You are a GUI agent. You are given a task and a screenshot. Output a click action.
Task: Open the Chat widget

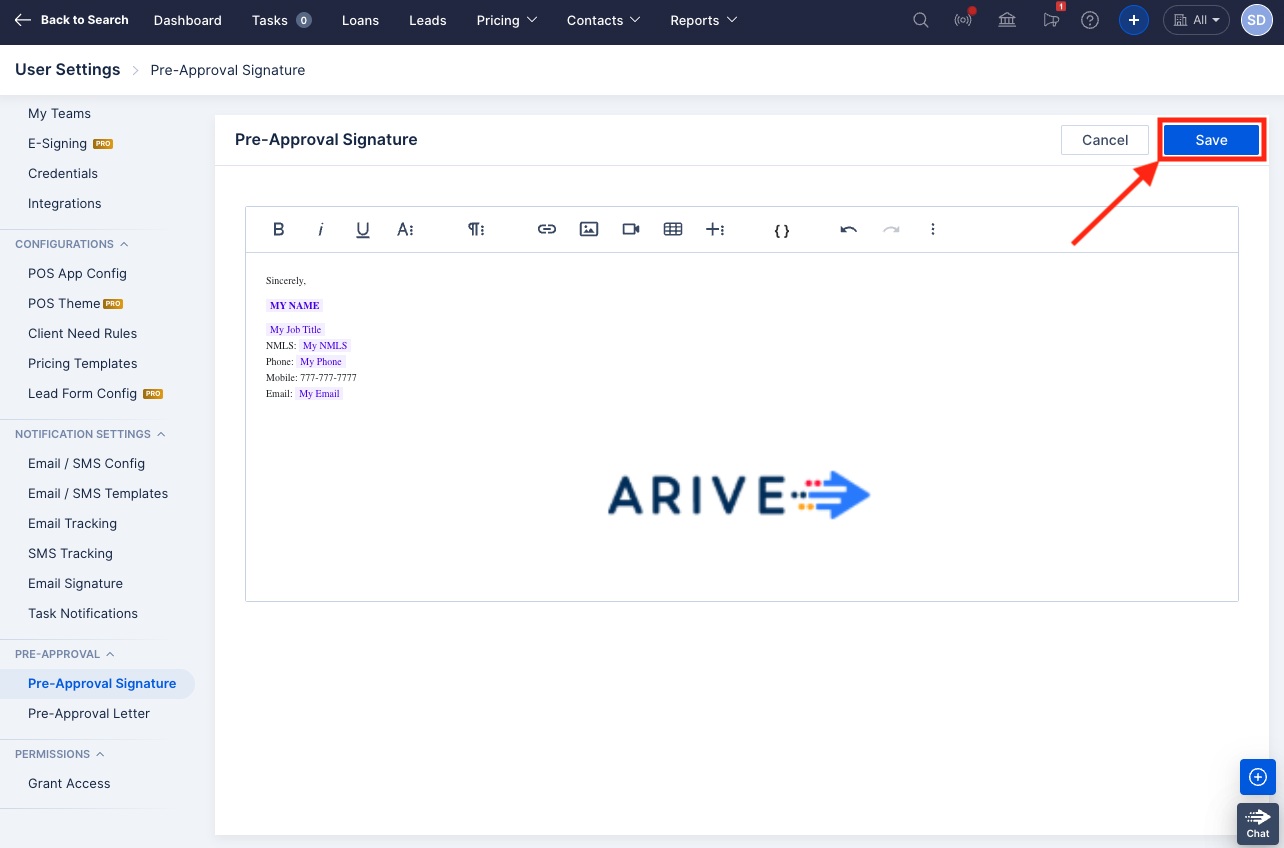pos(1258,823)
